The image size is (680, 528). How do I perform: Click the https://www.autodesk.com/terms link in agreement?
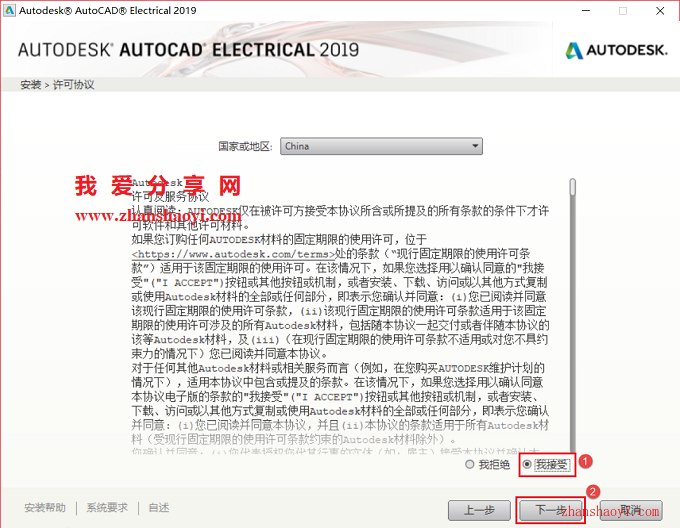[x=233, y=254]
